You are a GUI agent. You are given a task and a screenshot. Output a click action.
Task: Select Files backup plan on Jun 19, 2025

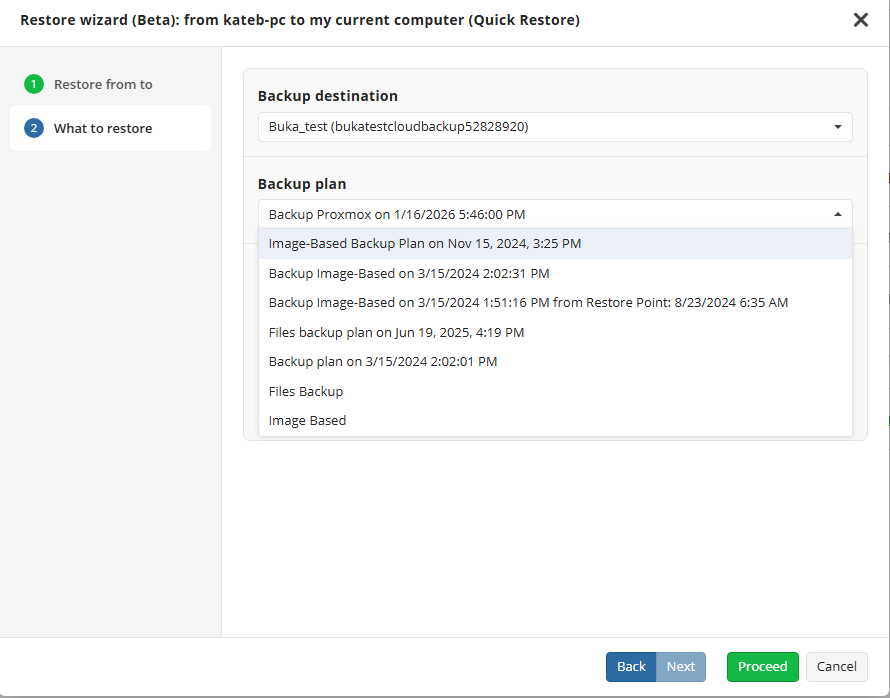pos(396,332)
